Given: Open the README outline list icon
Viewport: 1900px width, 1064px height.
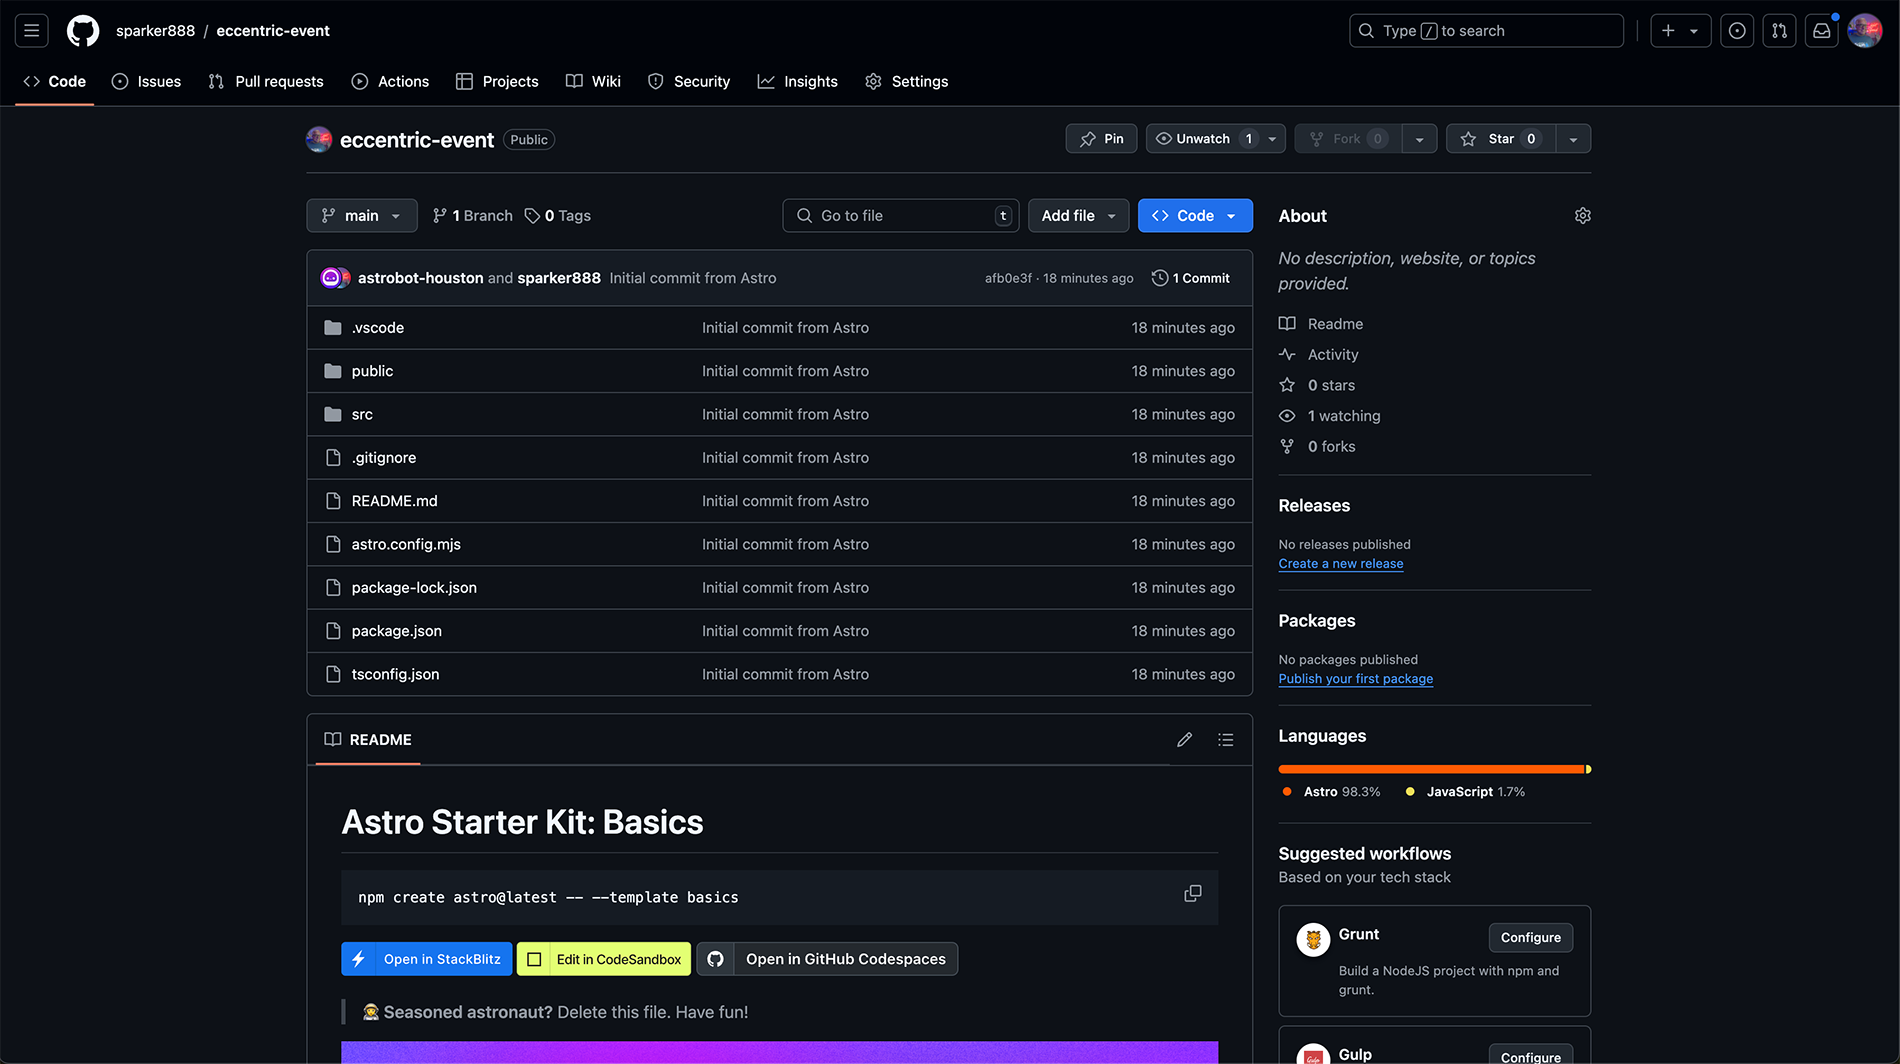Looking at the screenshot, I should pyautogui.click(x=1225, y=739).
